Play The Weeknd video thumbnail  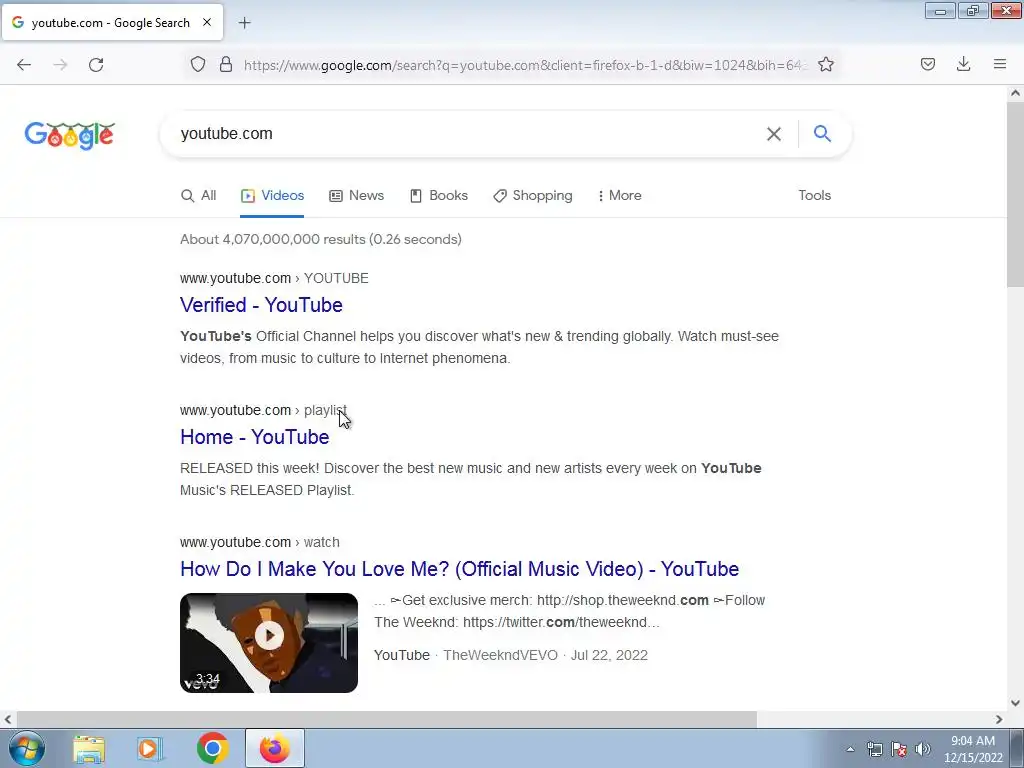click(x=269, y=643)
